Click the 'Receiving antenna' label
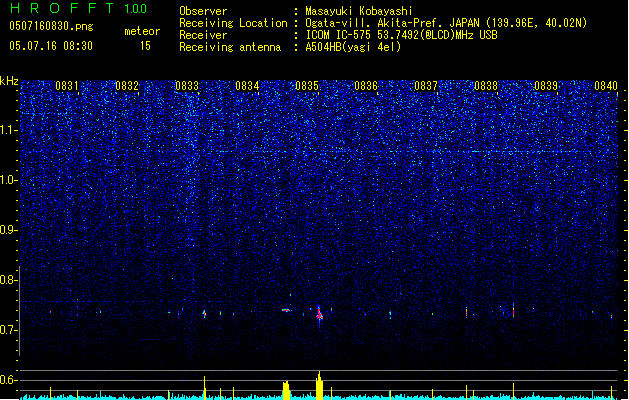Screen dimensions: 629x400 tap(230, 47)
